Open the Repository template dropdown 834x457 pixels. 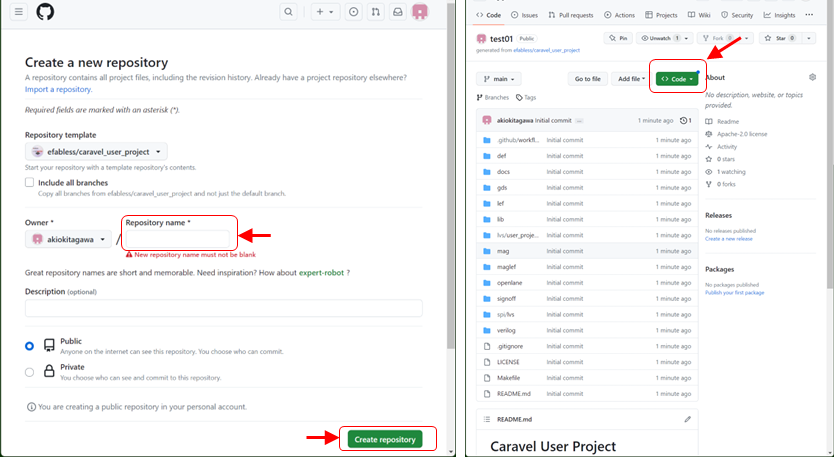click(x=96, y=152)
